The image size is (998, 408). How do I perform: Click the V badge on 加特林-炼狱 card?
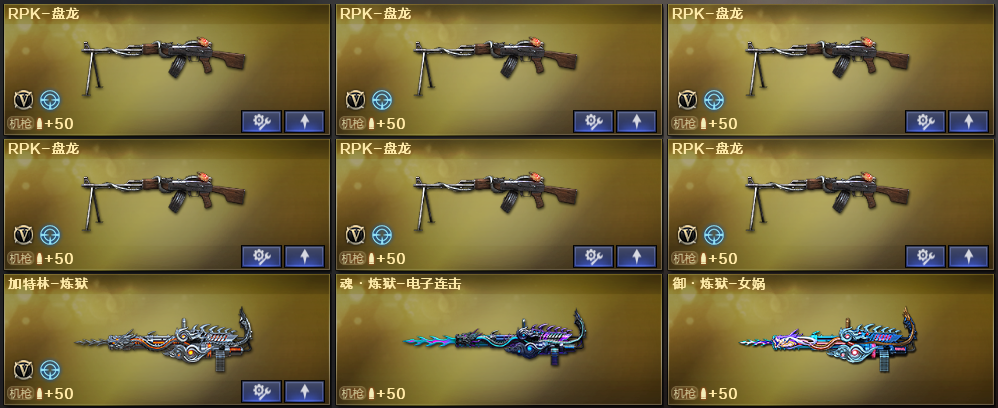point(24,370)
